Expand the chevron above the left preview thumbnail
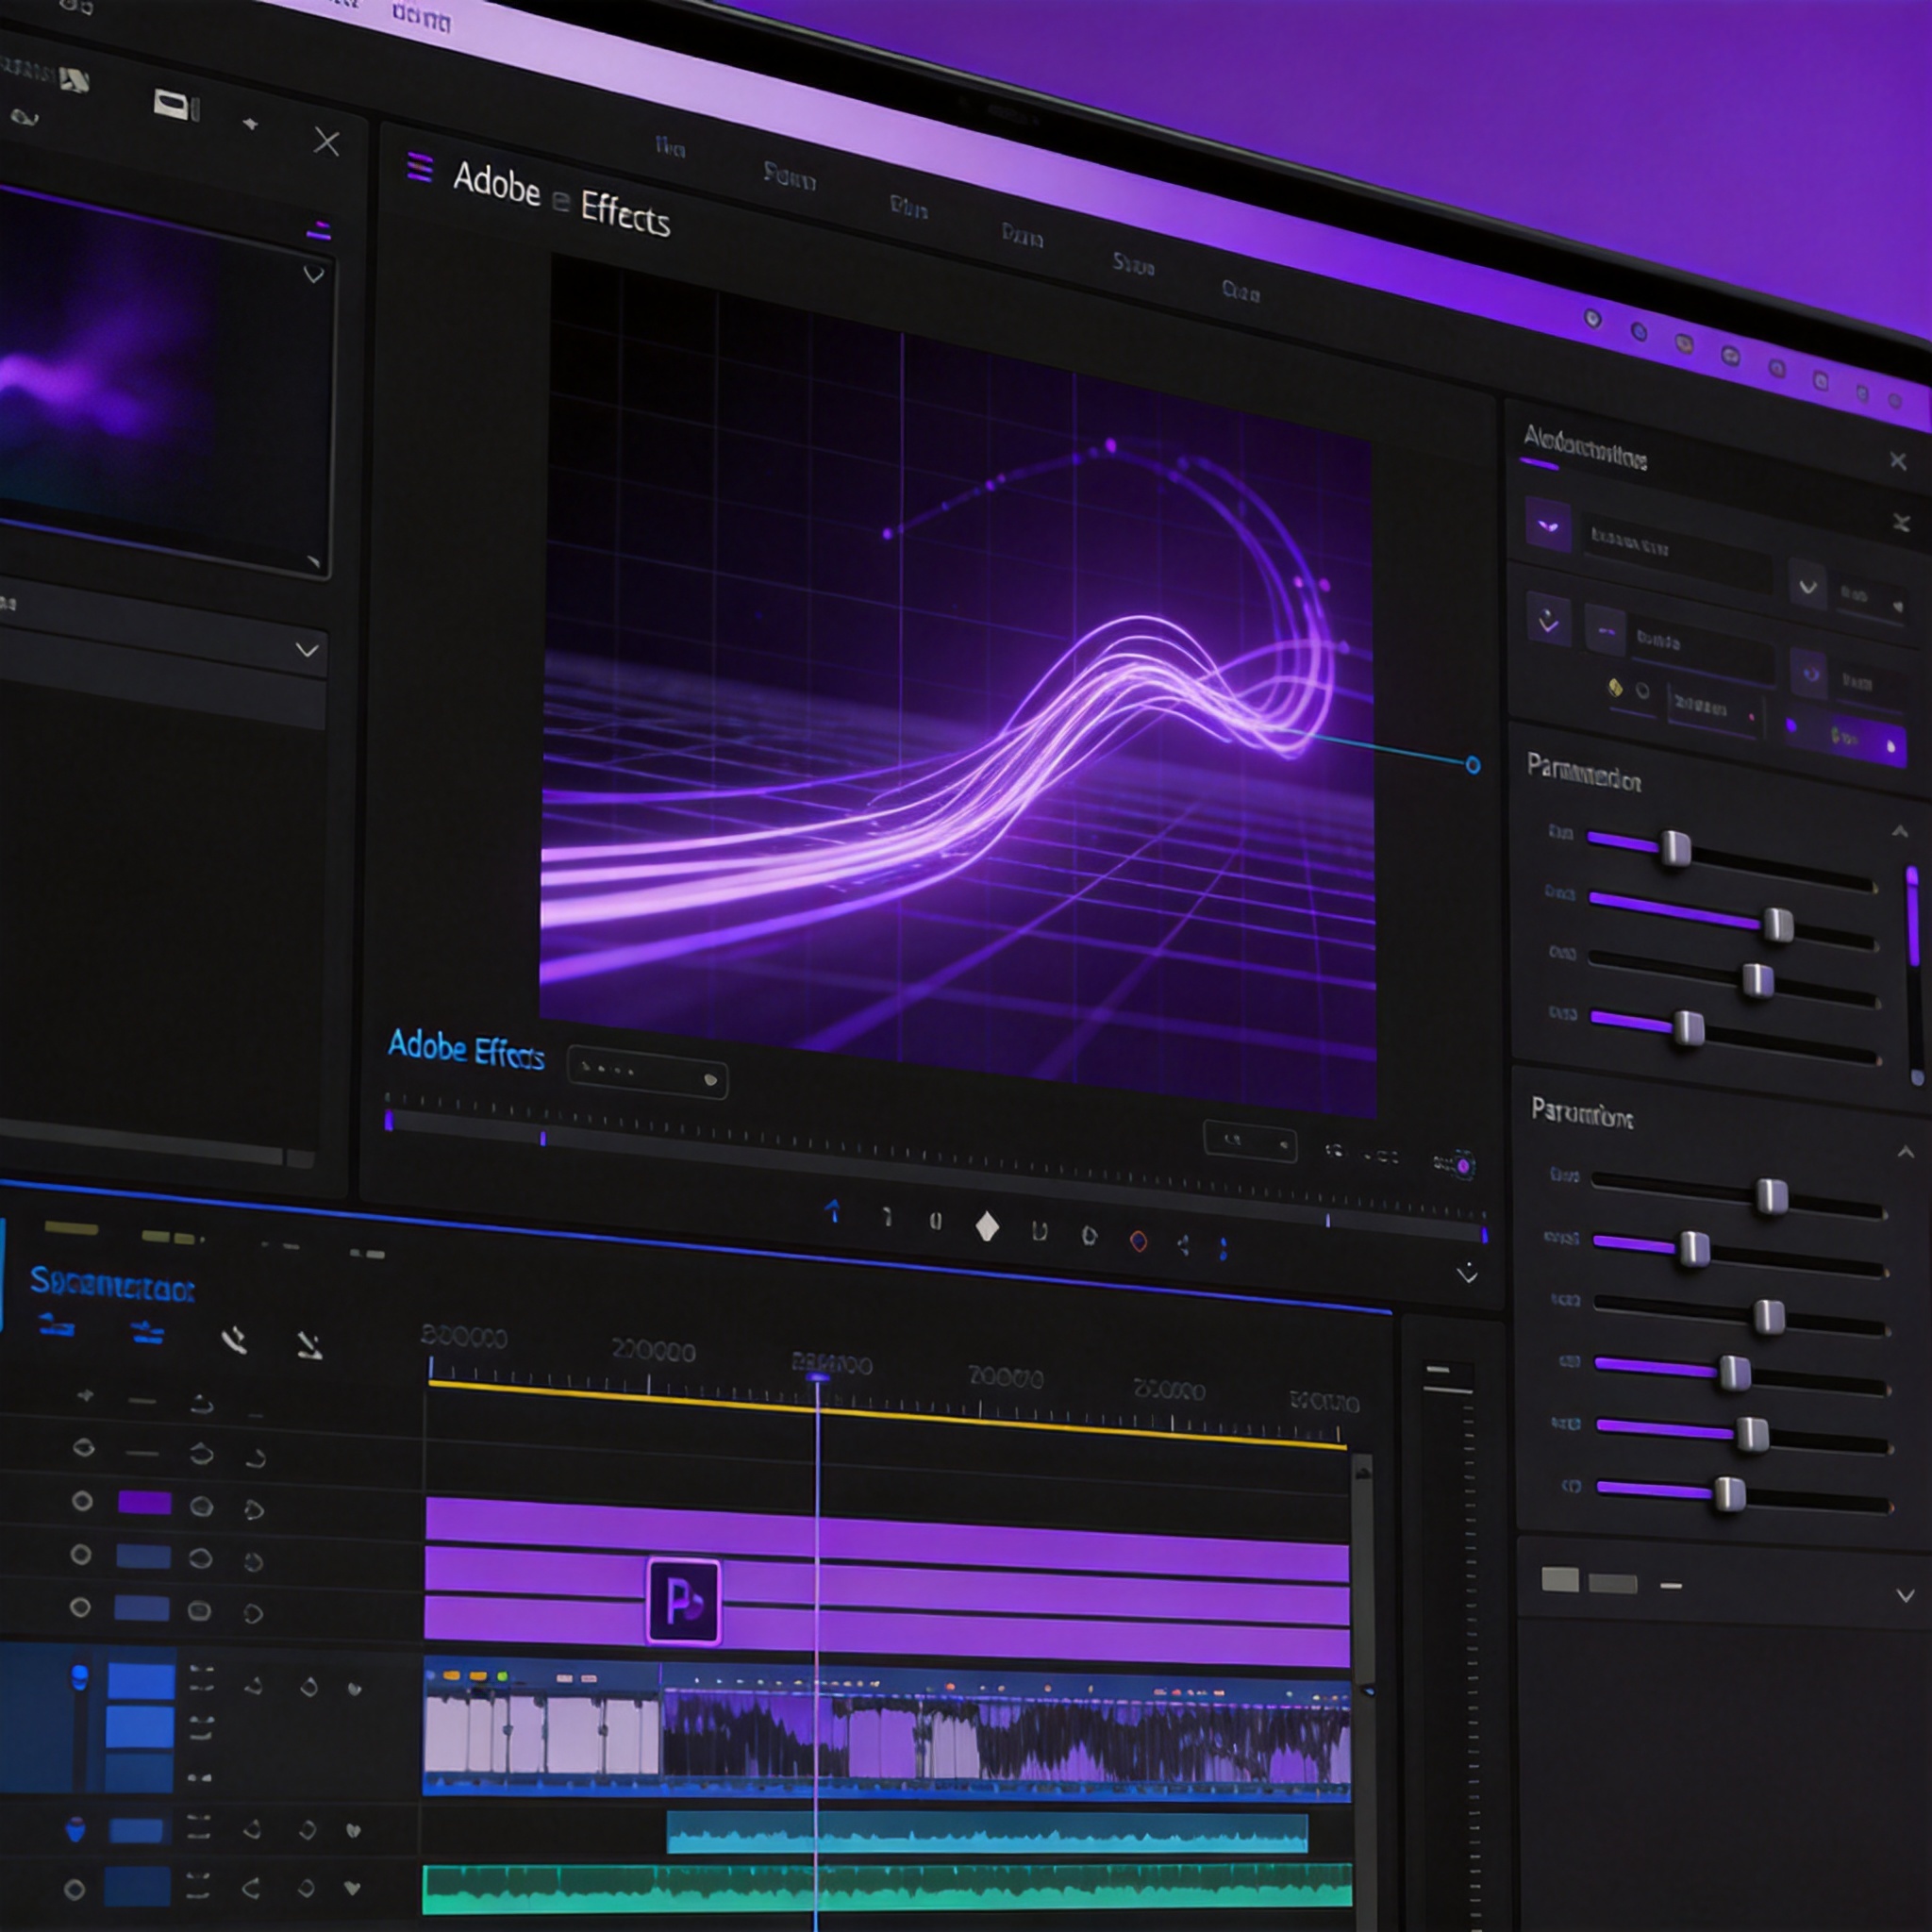Screen dimensions: 1932x1932 click(314, 274)
